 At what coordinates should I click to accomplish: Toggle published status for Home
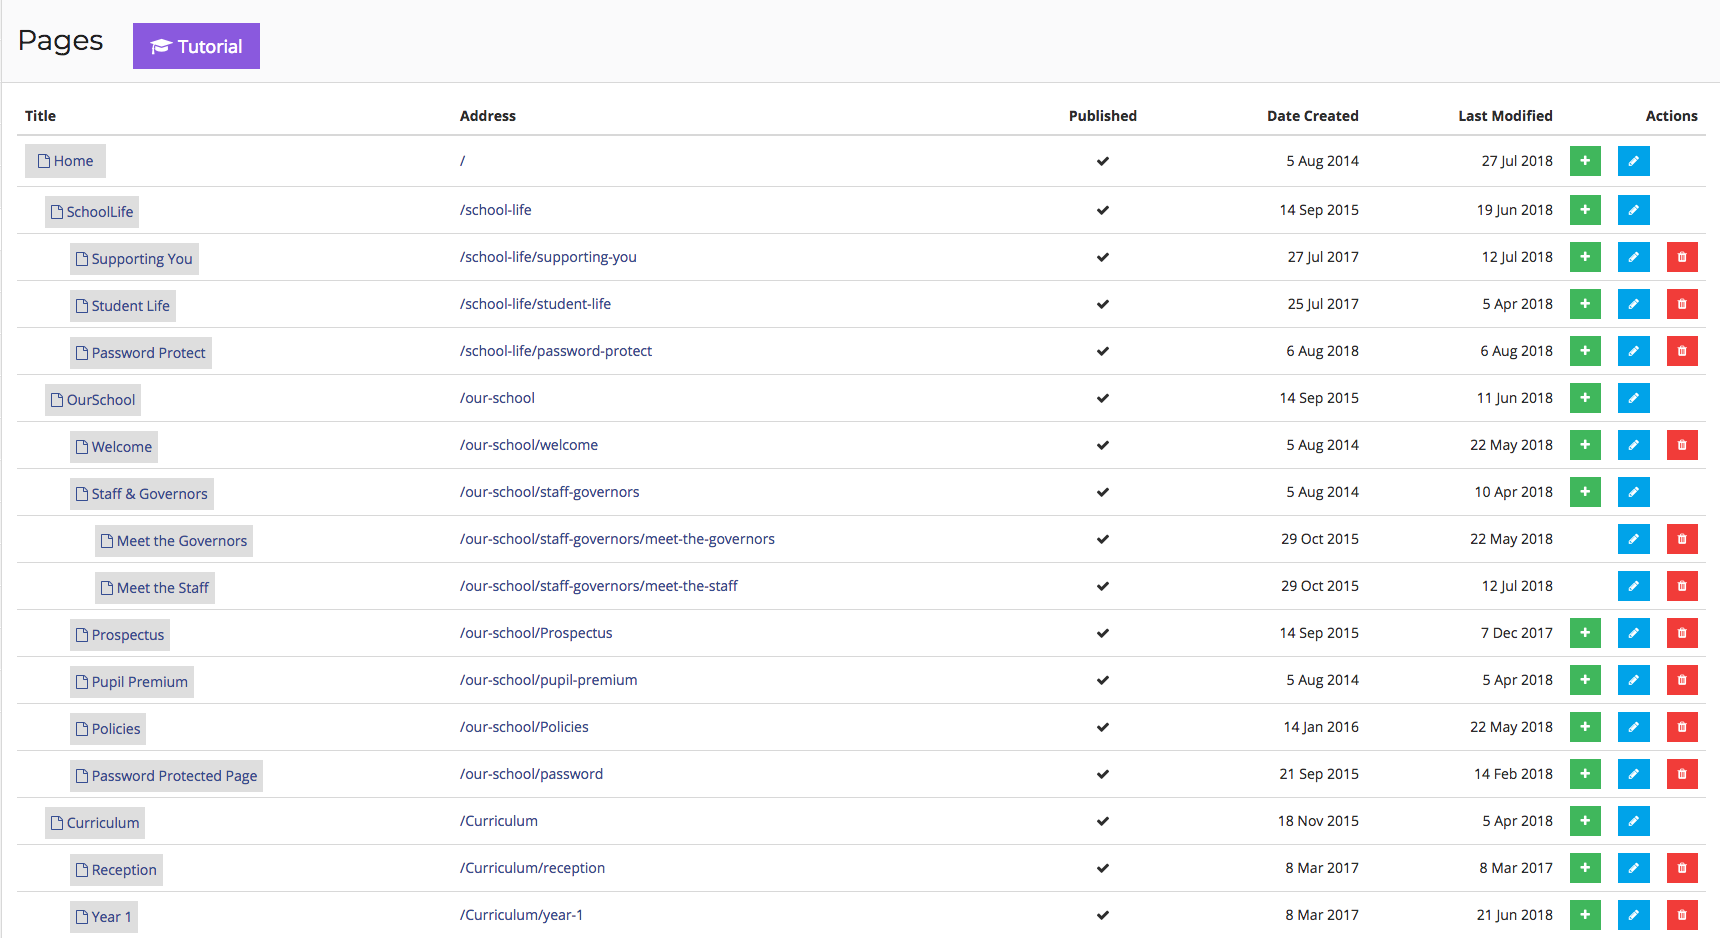[1103, 161]
